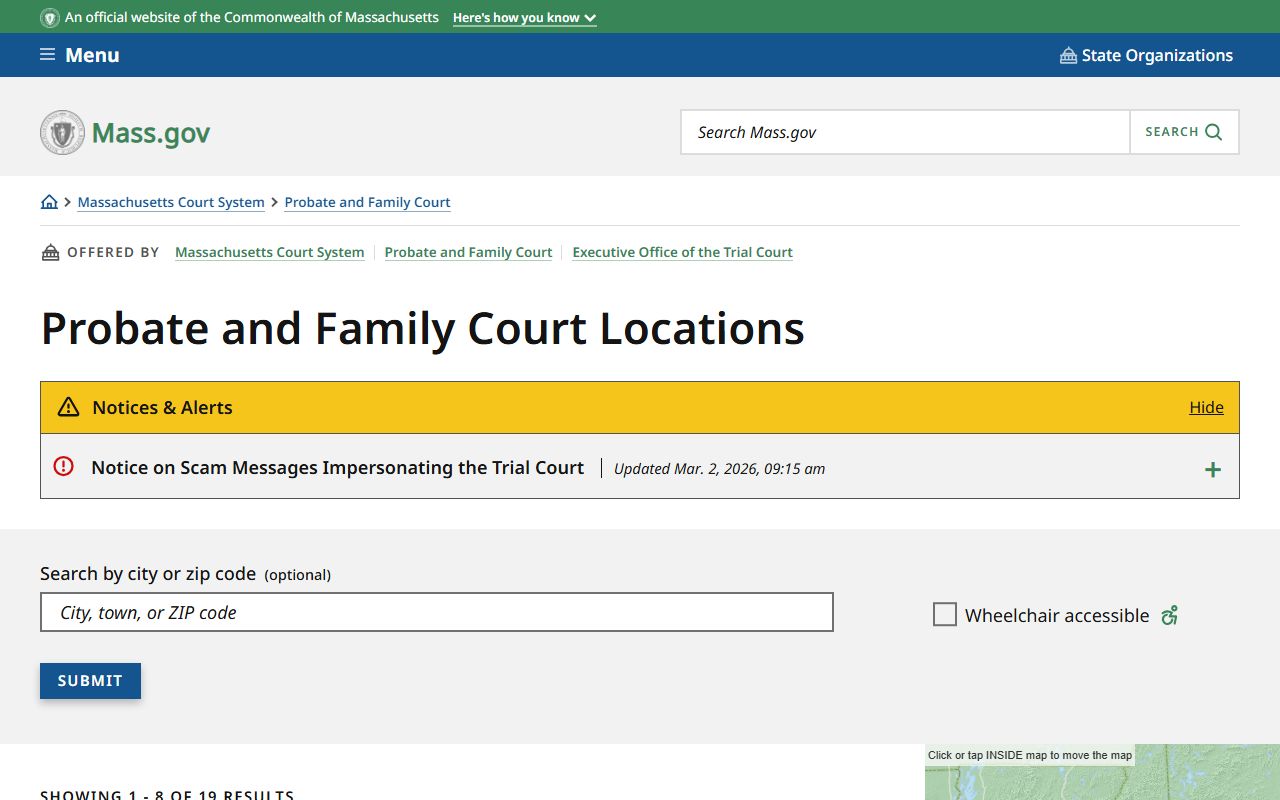This screenshot has height=800, width=1280.
Task: Check the Wheelchair accessible checkbox
Action: tap(945, 614)
